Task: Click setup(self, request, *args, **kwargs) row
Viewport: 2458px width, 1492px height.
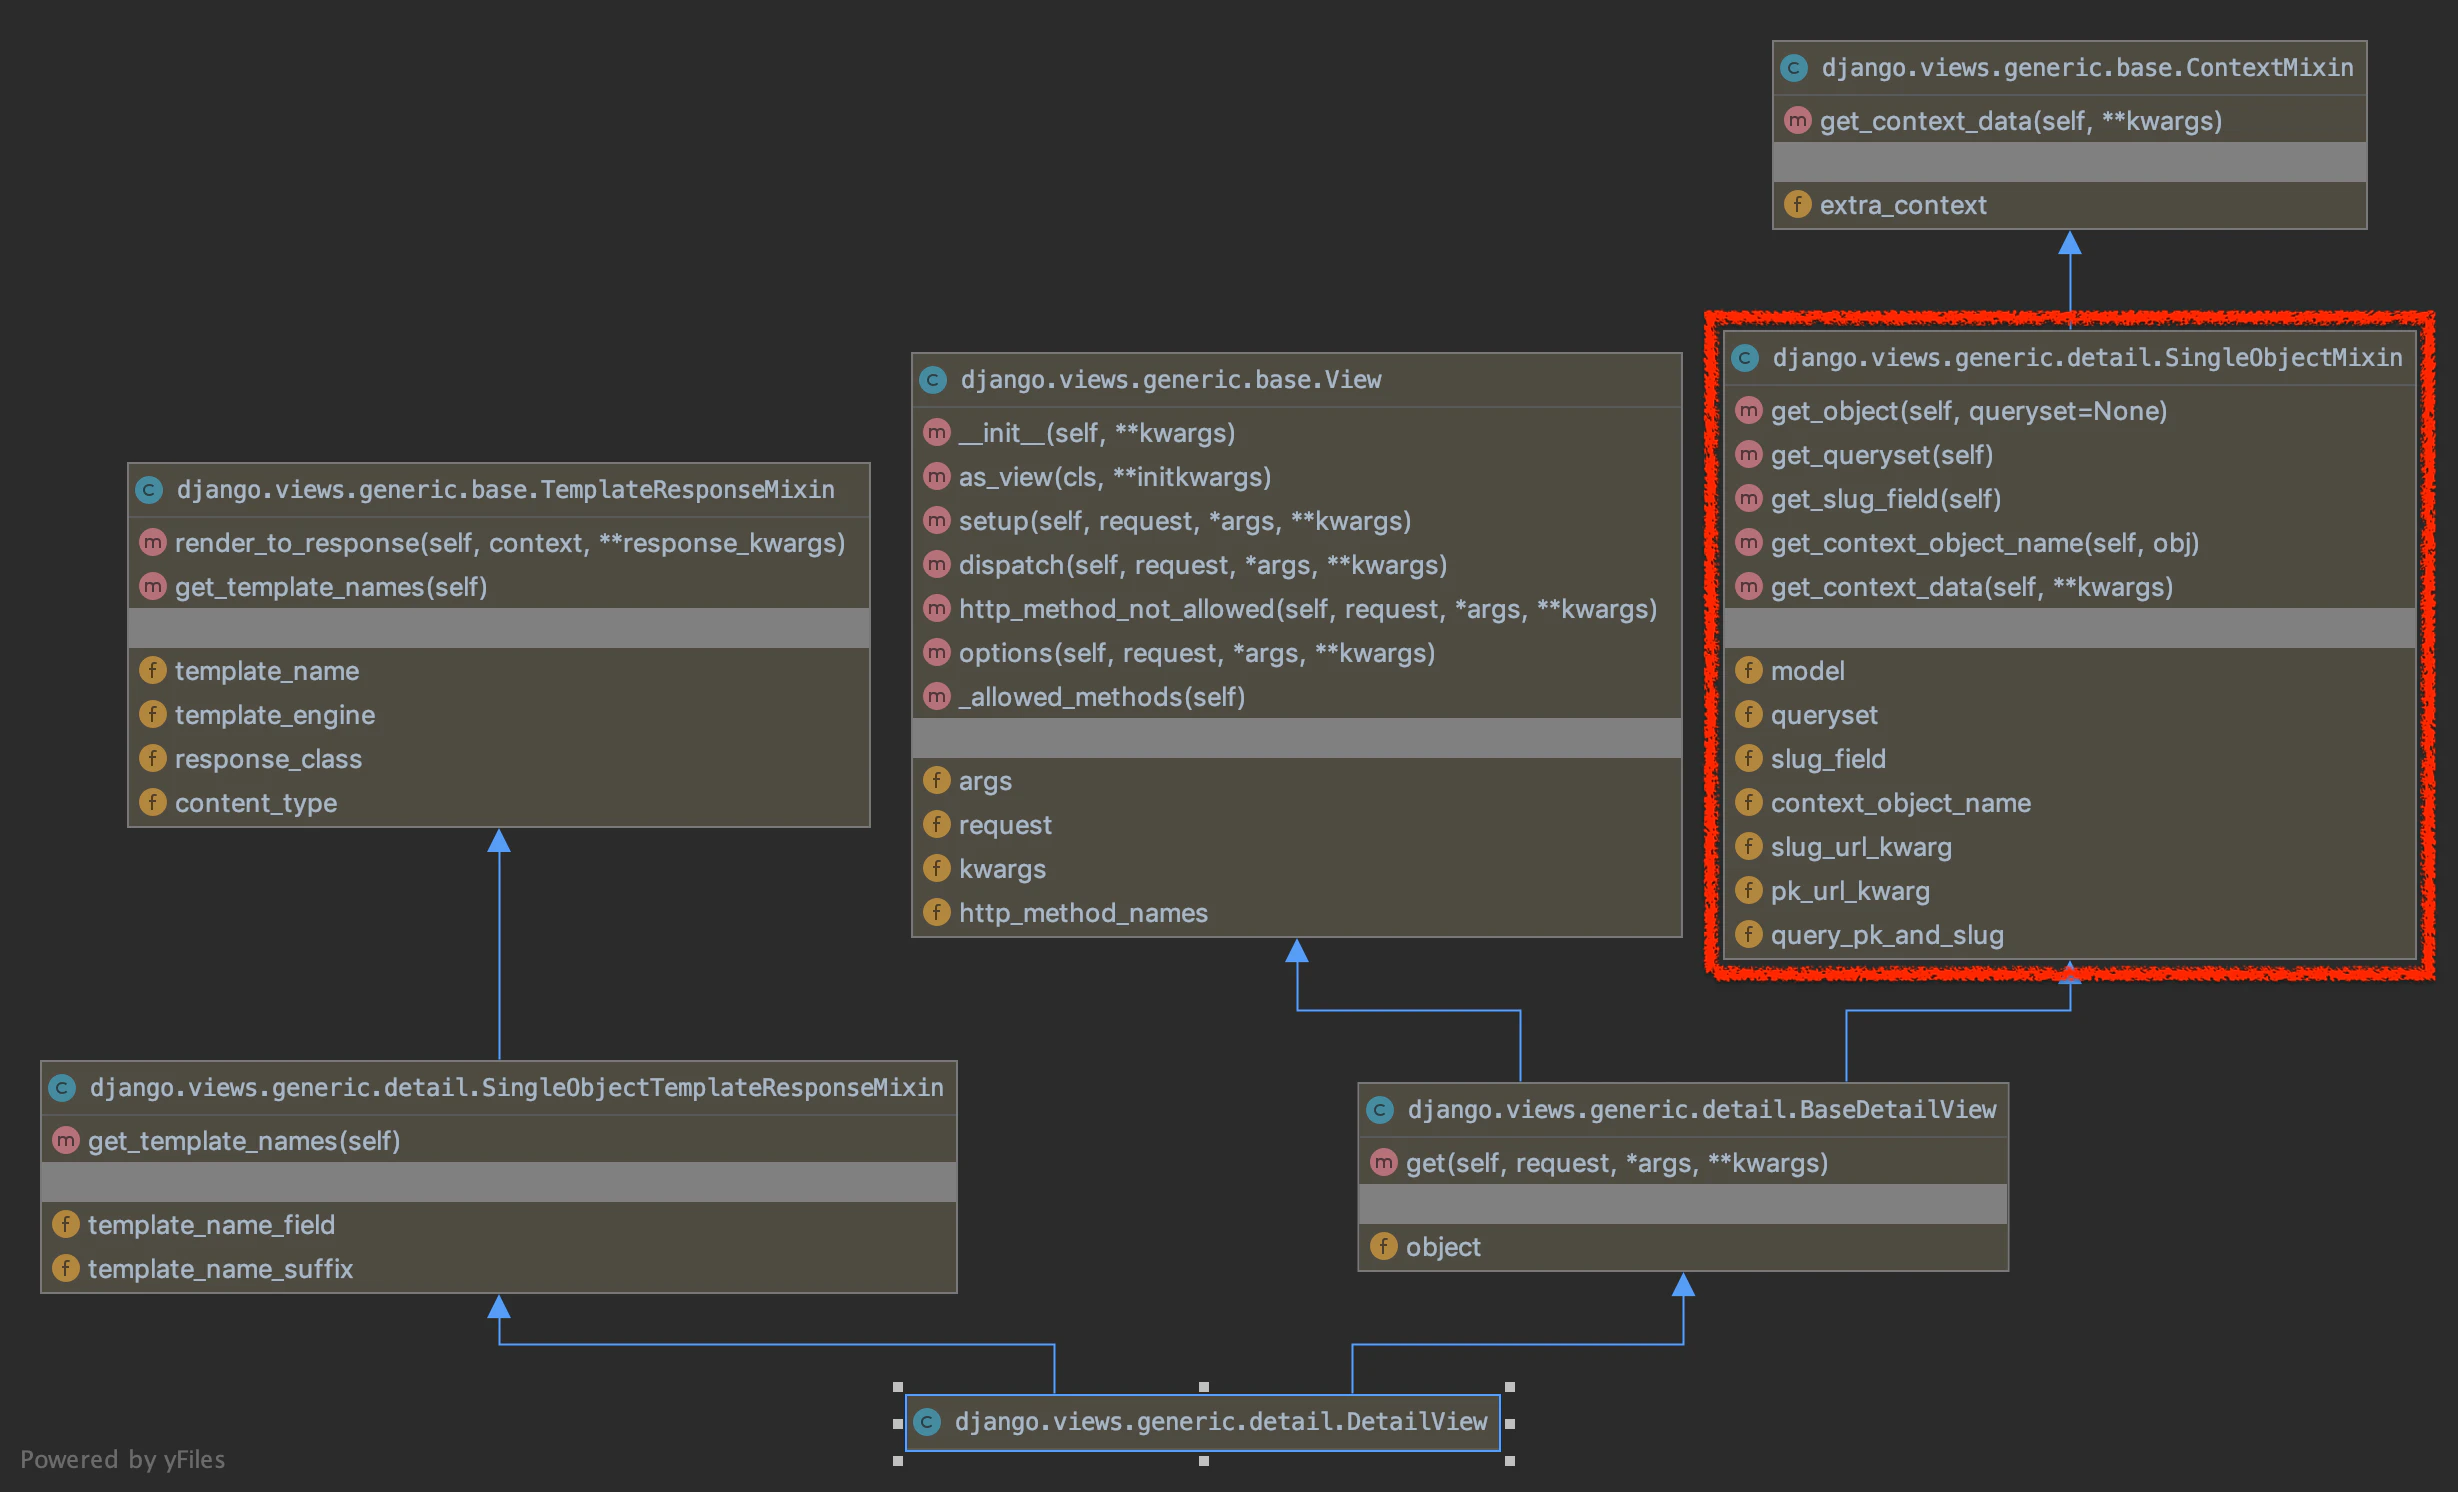Action: coord(1296,521)
